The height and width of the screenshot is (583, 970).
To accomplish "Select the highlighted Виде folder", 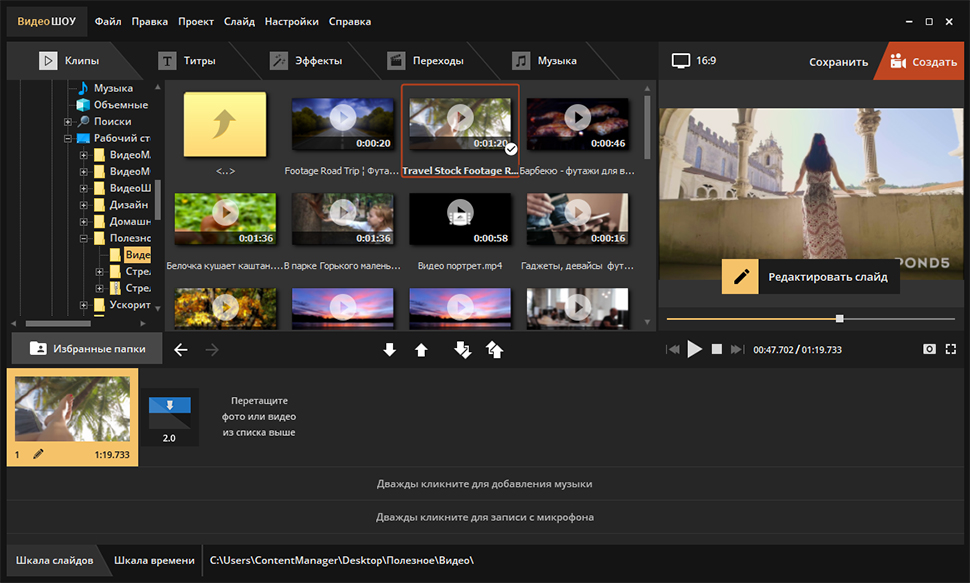I will pos(137,254).
